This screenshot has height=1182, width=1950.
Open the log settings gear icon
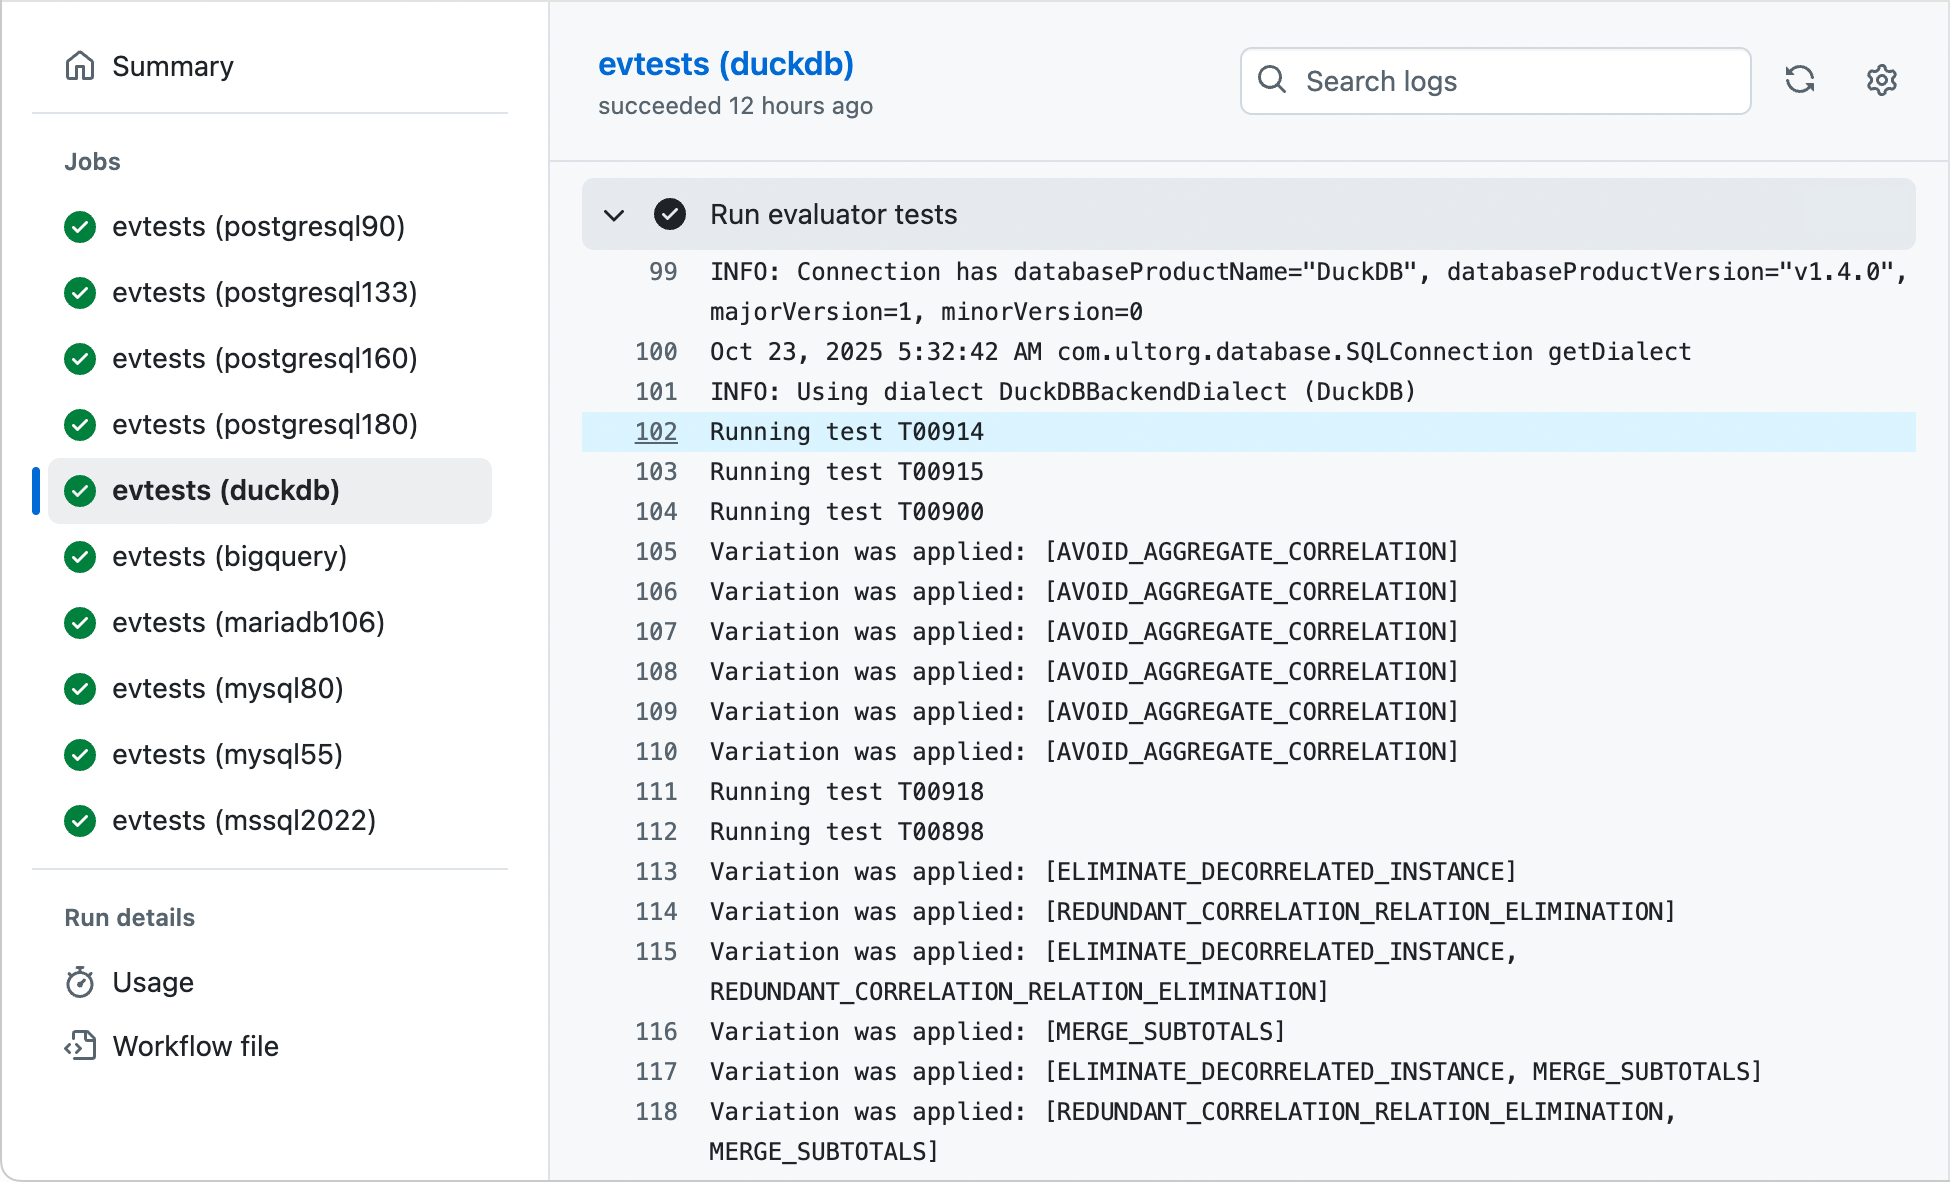[1882, 80]
